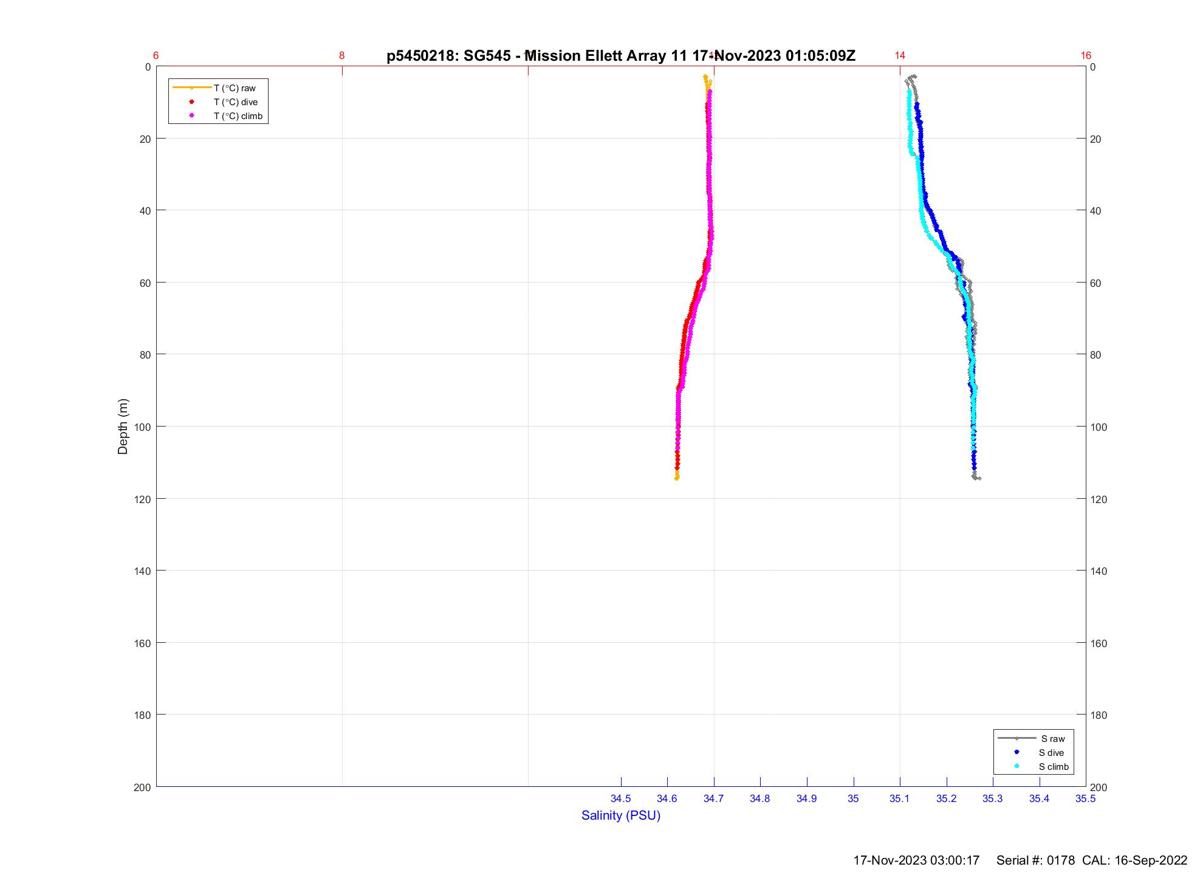This screenshot has height=885, width=1200.
Task: Click the gray line sample beside 'S raw'
Action: (1016, 738)
